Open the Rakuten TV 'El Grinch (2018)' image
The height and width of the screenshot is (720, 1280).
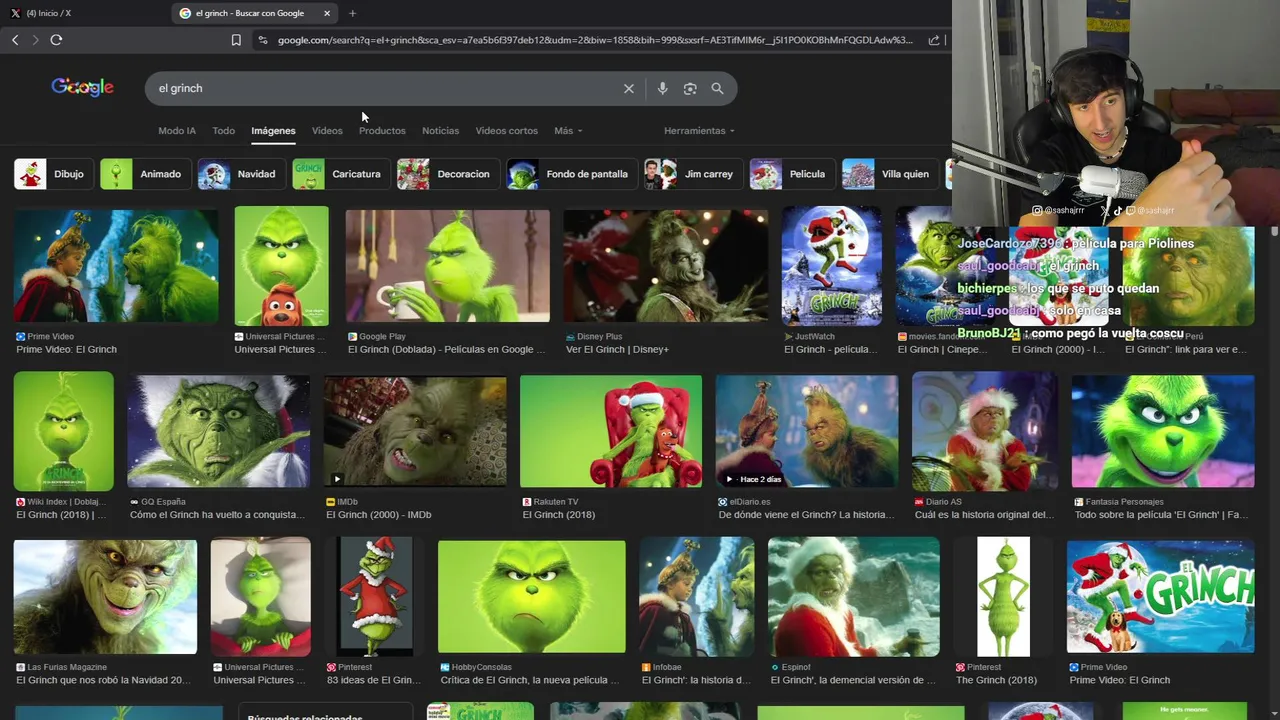coord(611,431)
